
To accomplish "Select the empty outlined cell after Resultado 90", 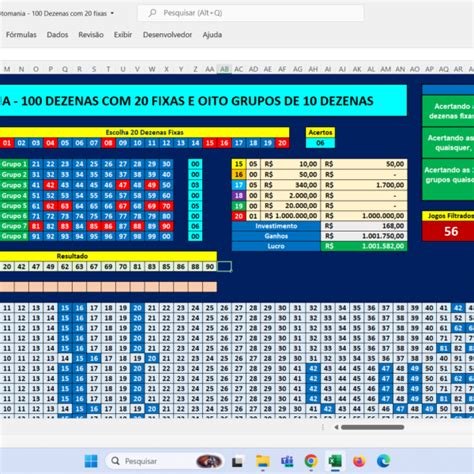I will [224, 267].
